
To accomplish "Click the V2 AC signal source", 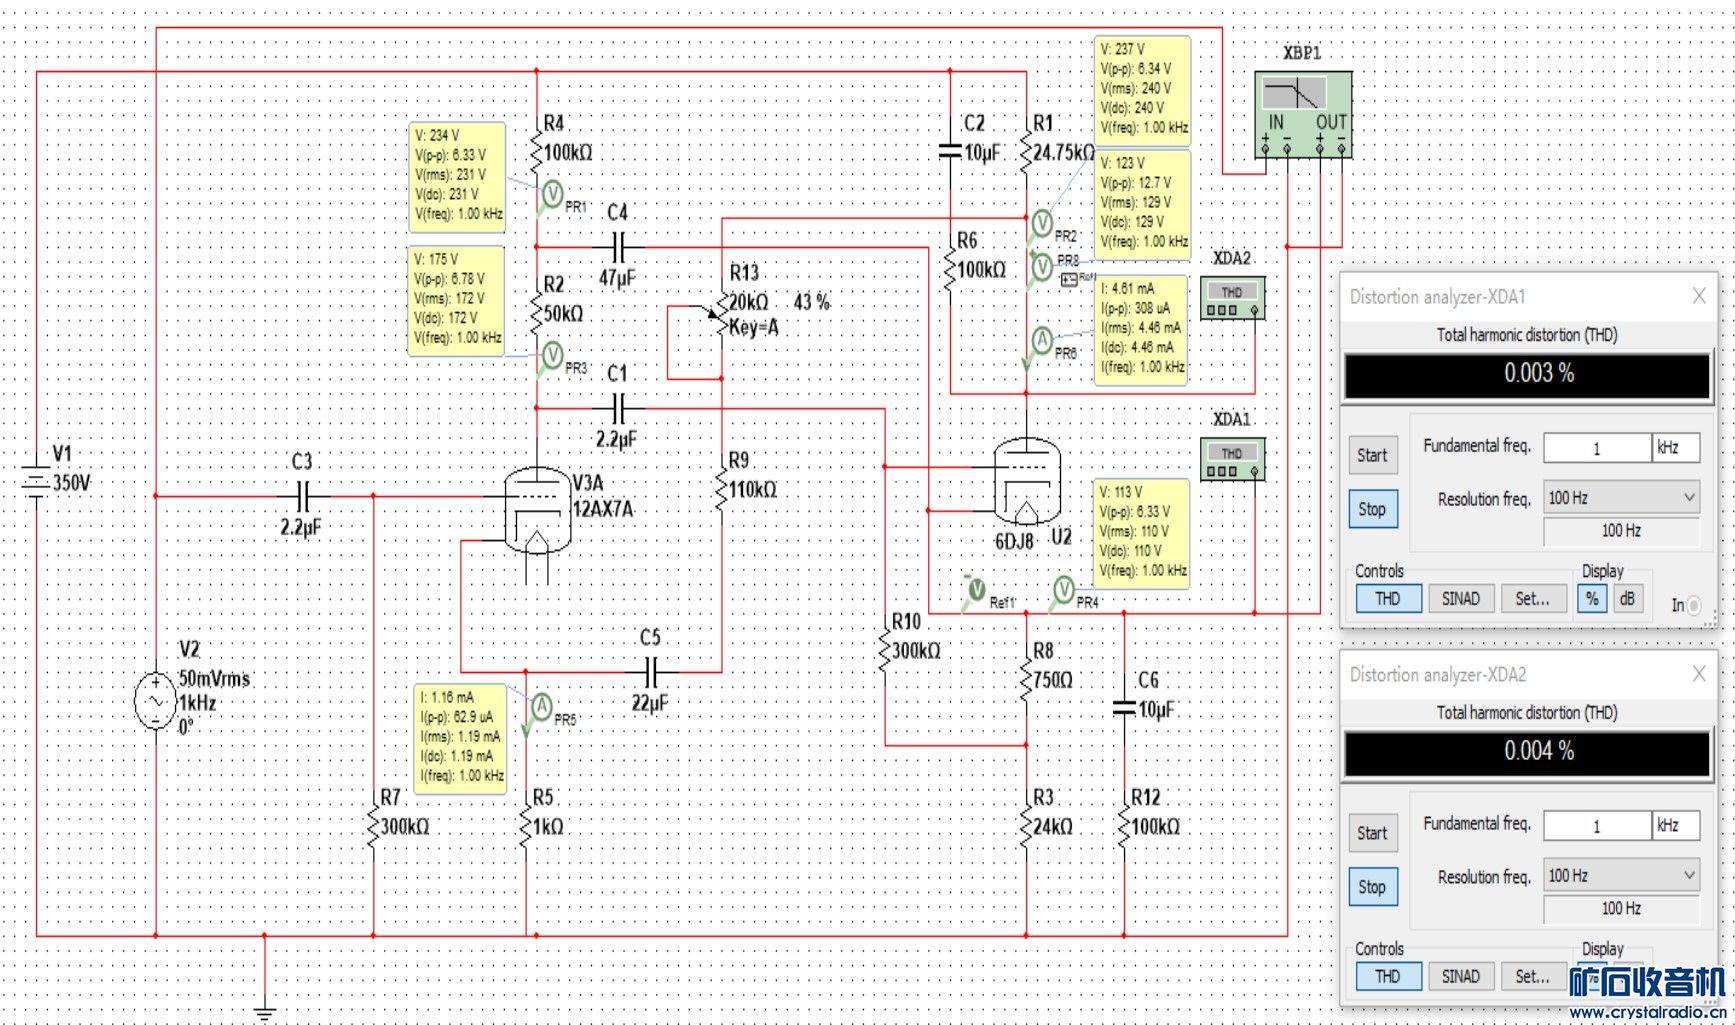I will pos(156,700).
